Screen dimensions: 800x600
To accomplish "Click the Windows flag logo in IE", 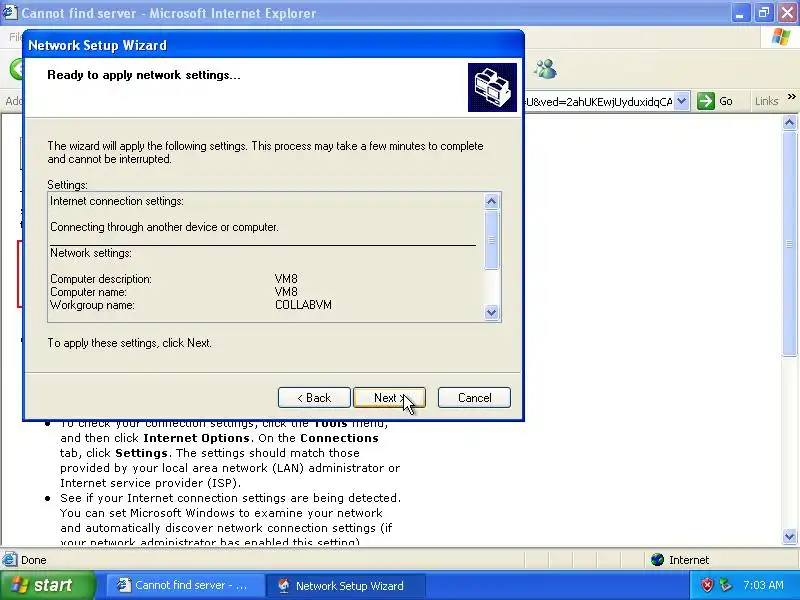I will point(781,37).
